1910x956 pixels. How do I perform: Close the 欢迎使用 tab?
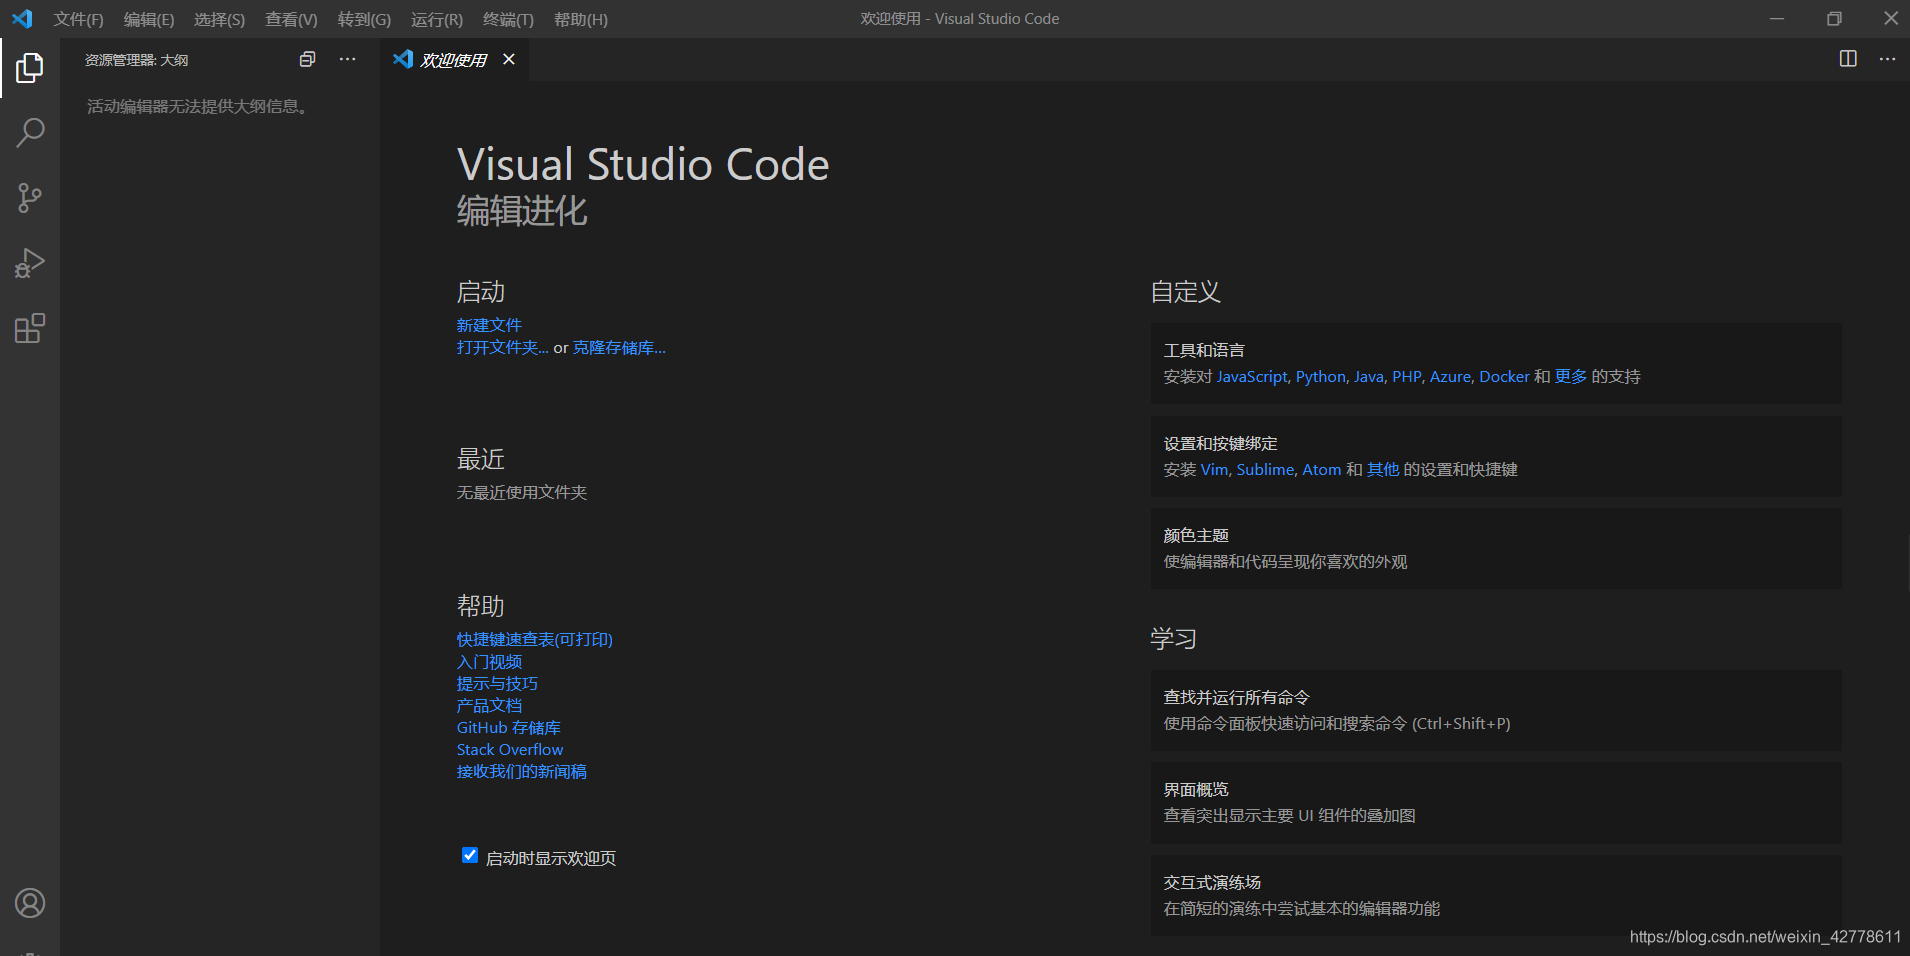[x=509, y=59]
